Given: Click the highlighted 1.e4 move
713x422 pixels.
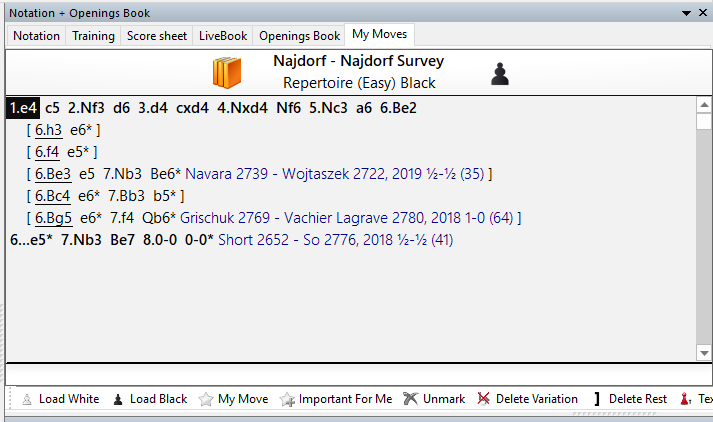Looking at the screenshot, I should pyautogui.click(x=23, y=108).
